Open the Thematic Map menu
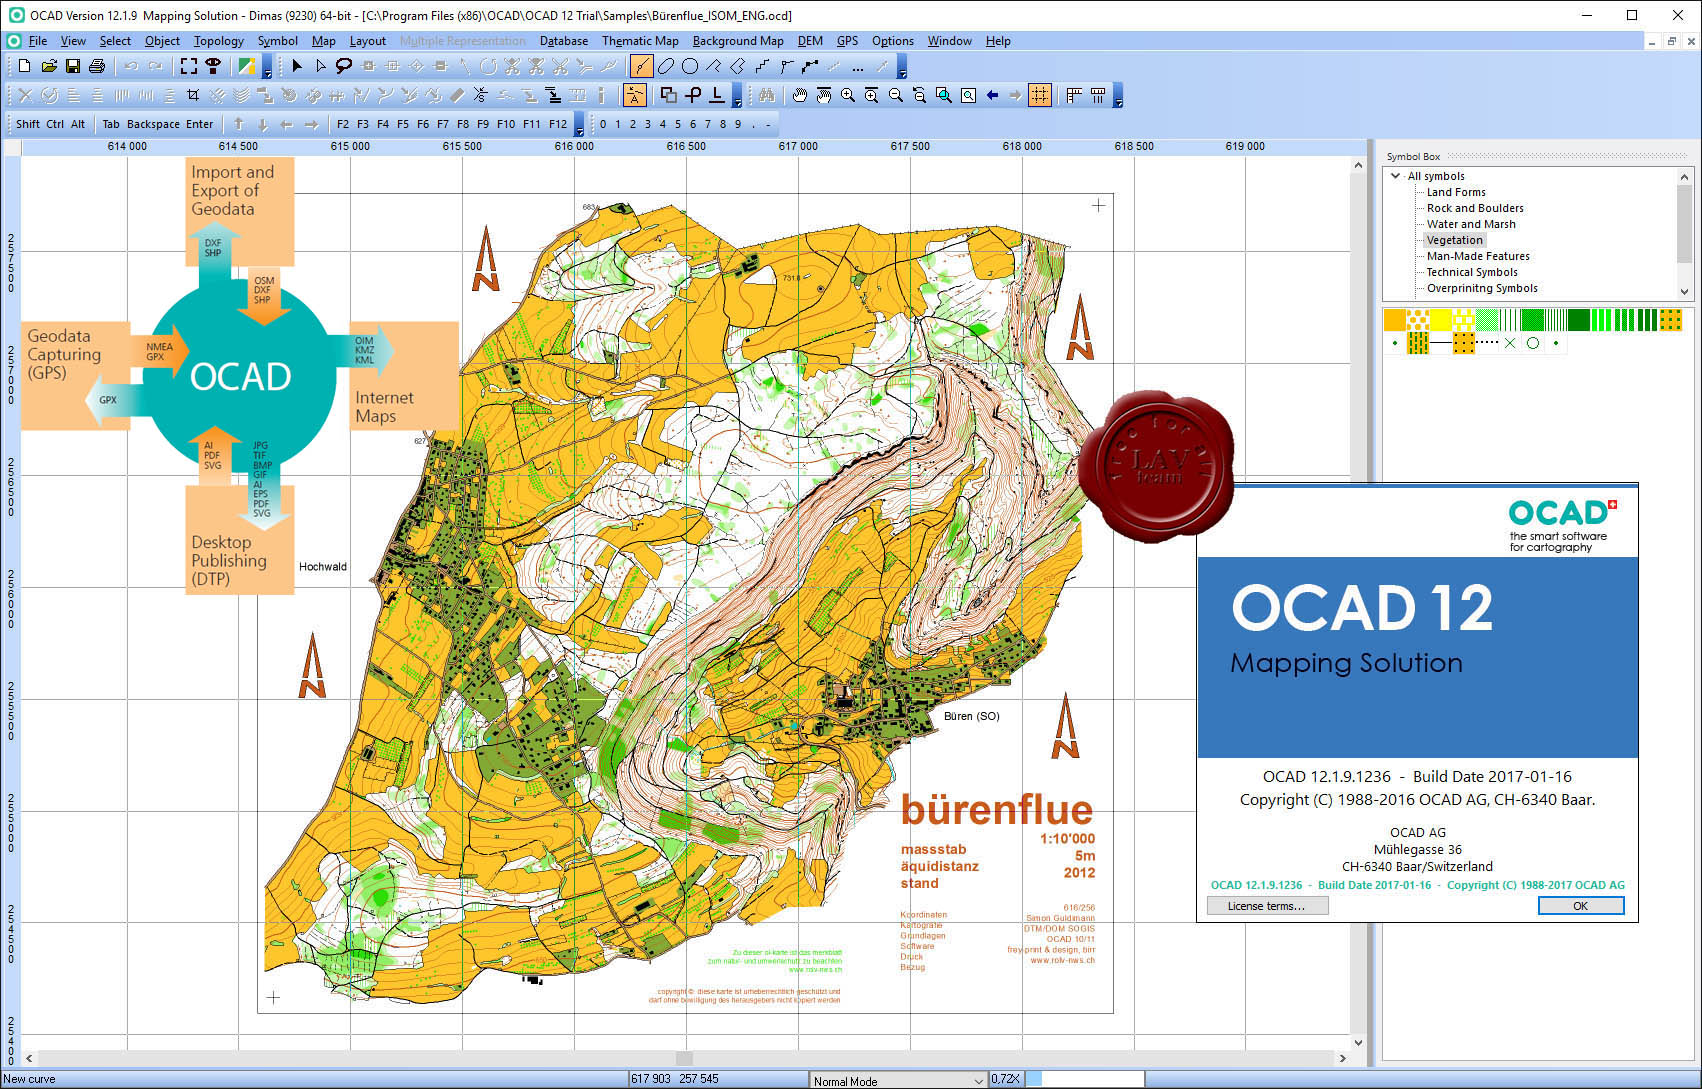 pos(640,41)
